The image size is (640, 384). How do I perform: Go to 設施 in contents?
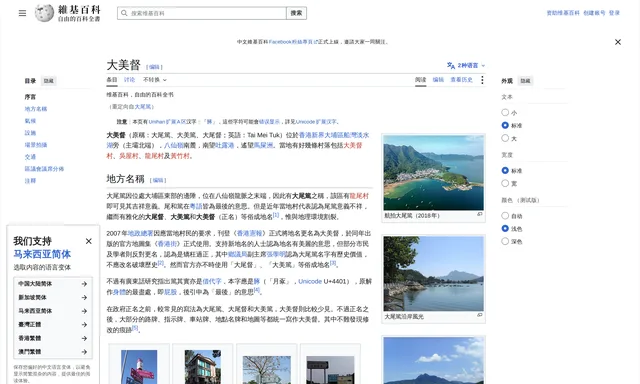point(30,133)
